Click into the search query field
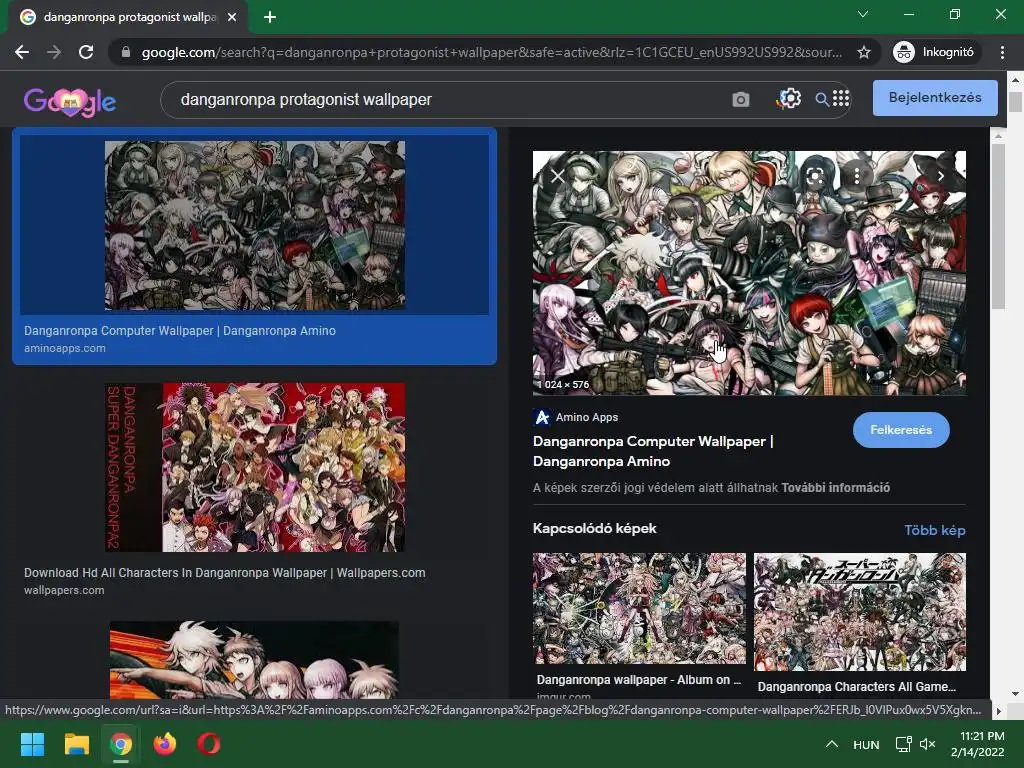The width and height of the screenshot is (1024, 768). click(444, 99)
